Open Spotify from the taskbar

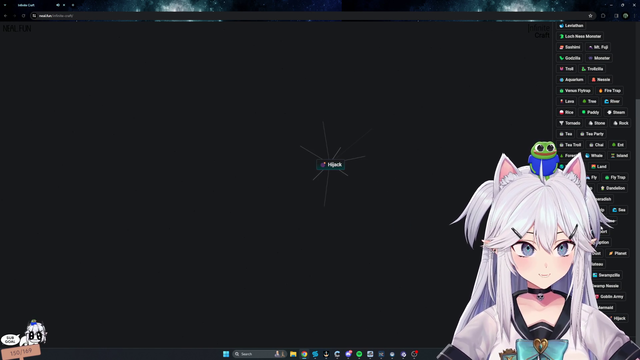(x=359, y=354)
